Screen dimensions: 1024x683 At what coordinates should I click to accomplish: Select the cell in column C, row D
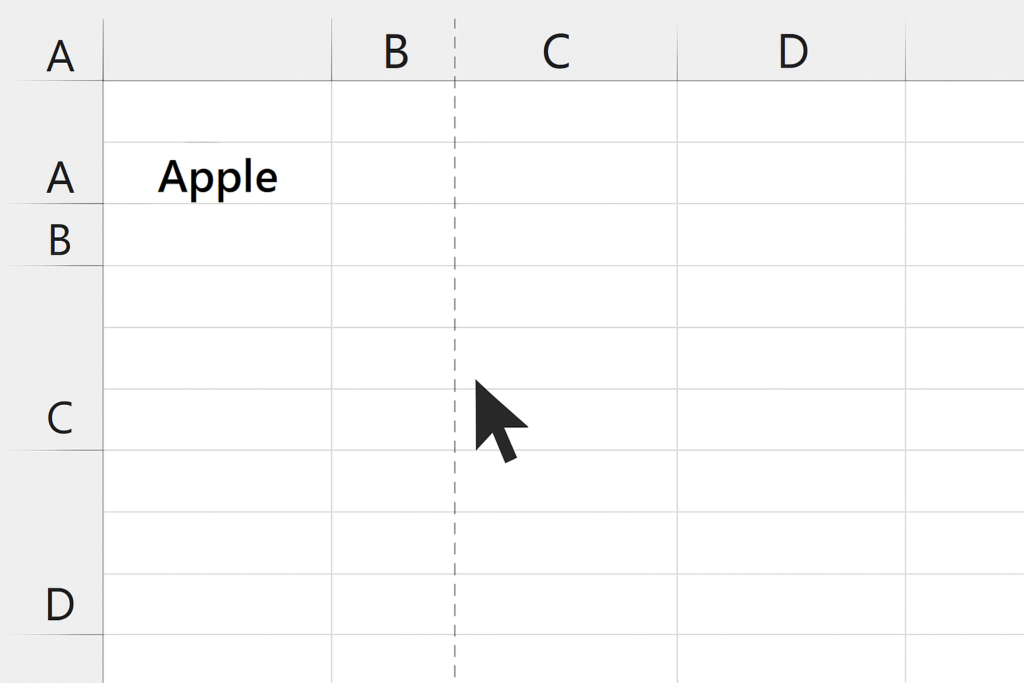point(566,605)
